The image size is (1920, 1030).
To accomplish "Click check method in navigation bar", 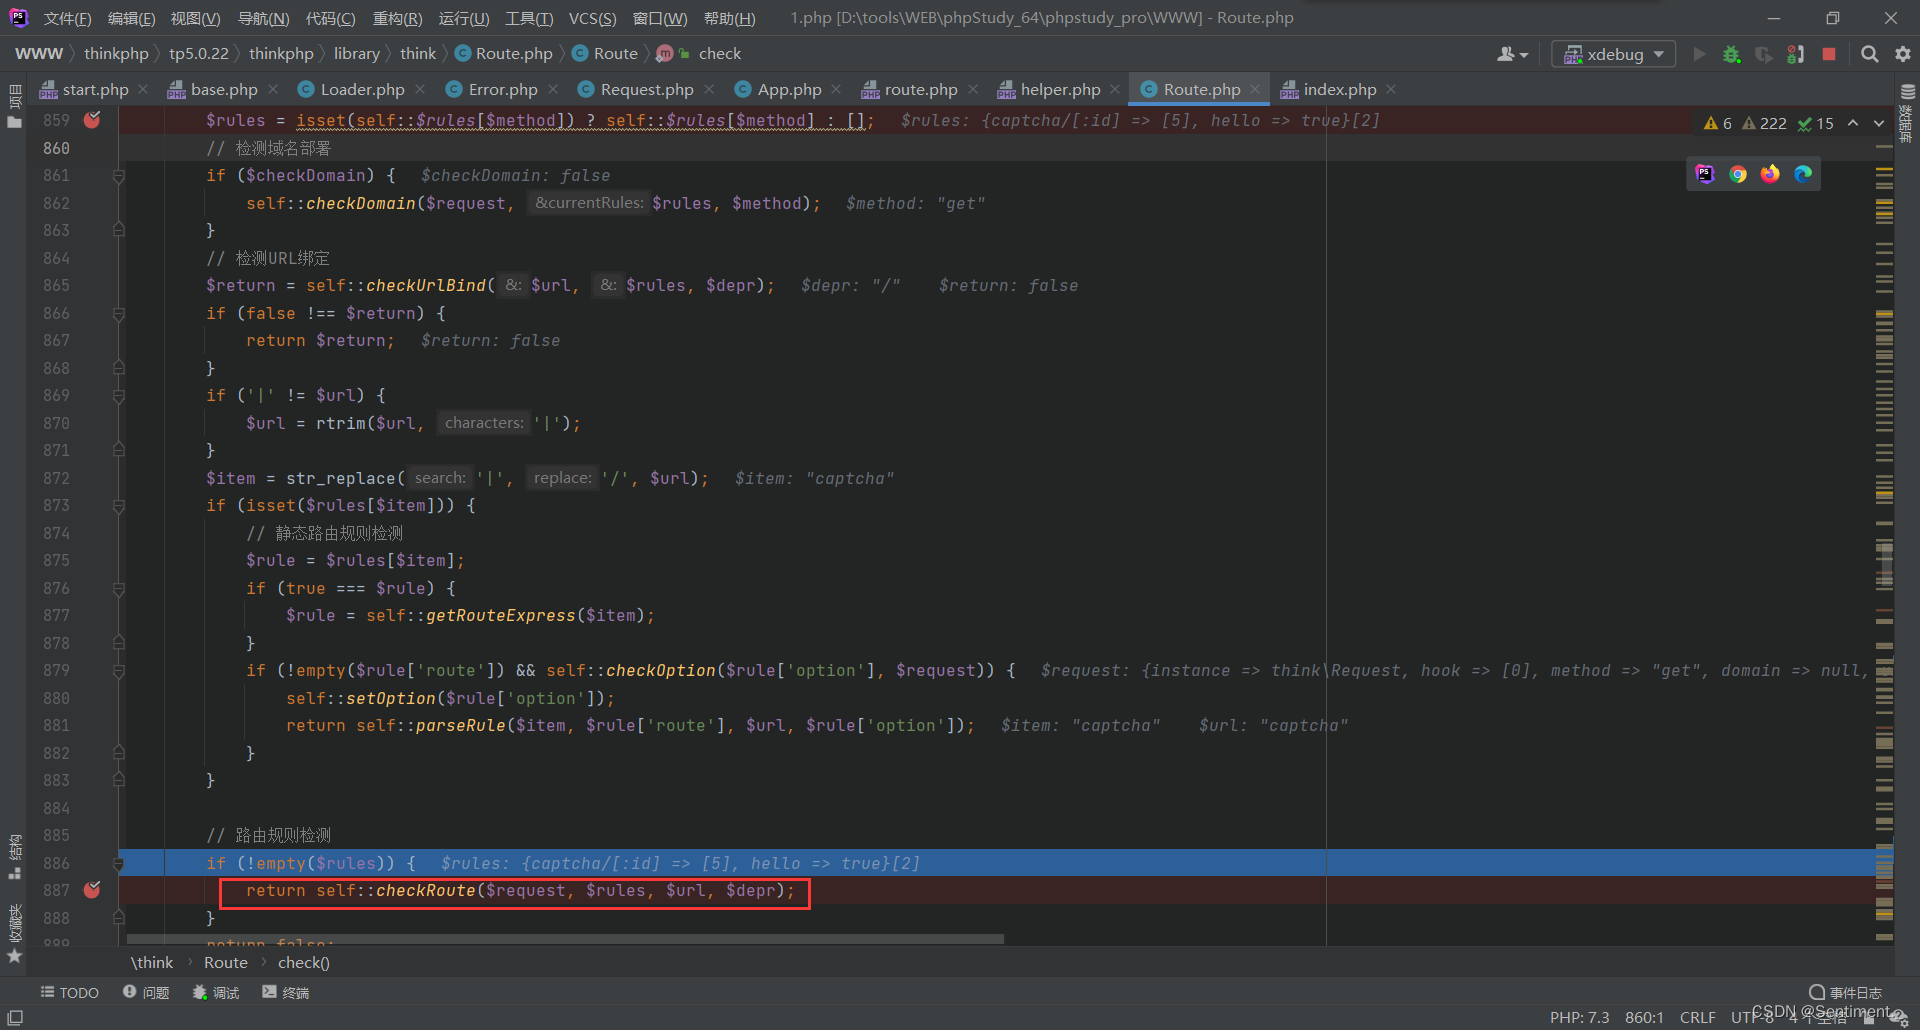I will (x=719, y=54).
